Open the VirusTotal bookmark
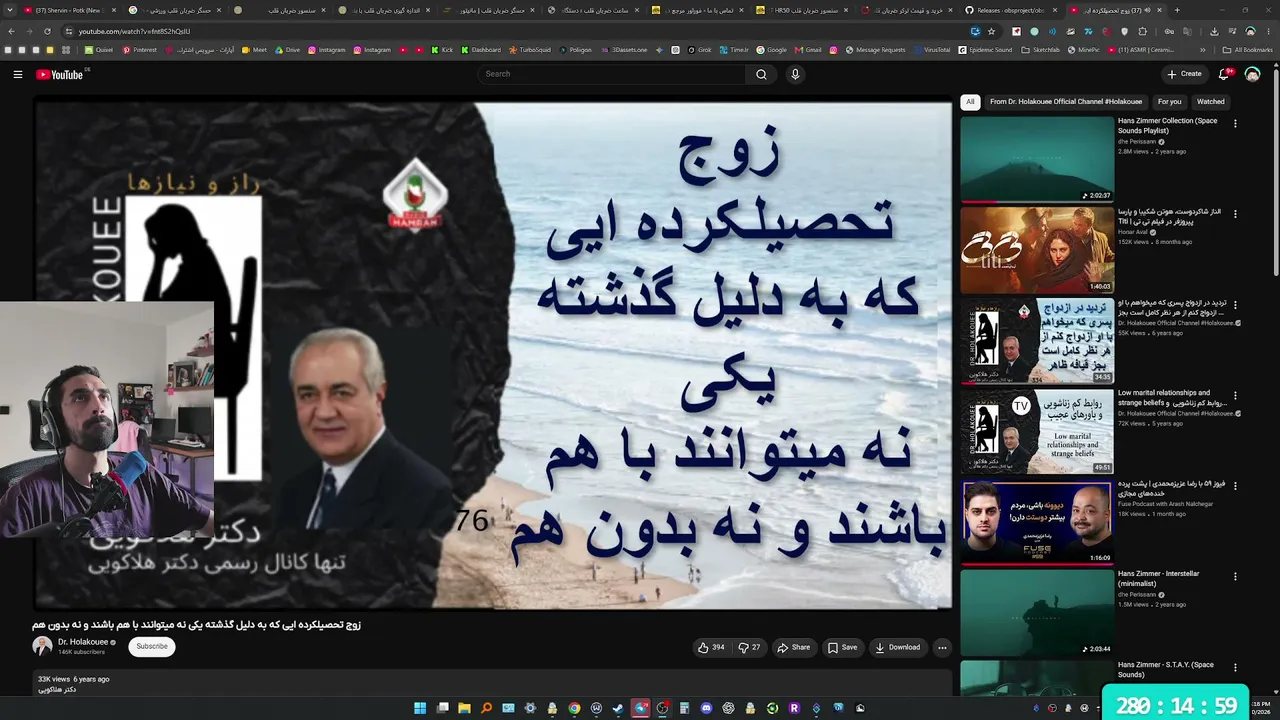Viewport: 1280px width, 720px height. (931, 50)
